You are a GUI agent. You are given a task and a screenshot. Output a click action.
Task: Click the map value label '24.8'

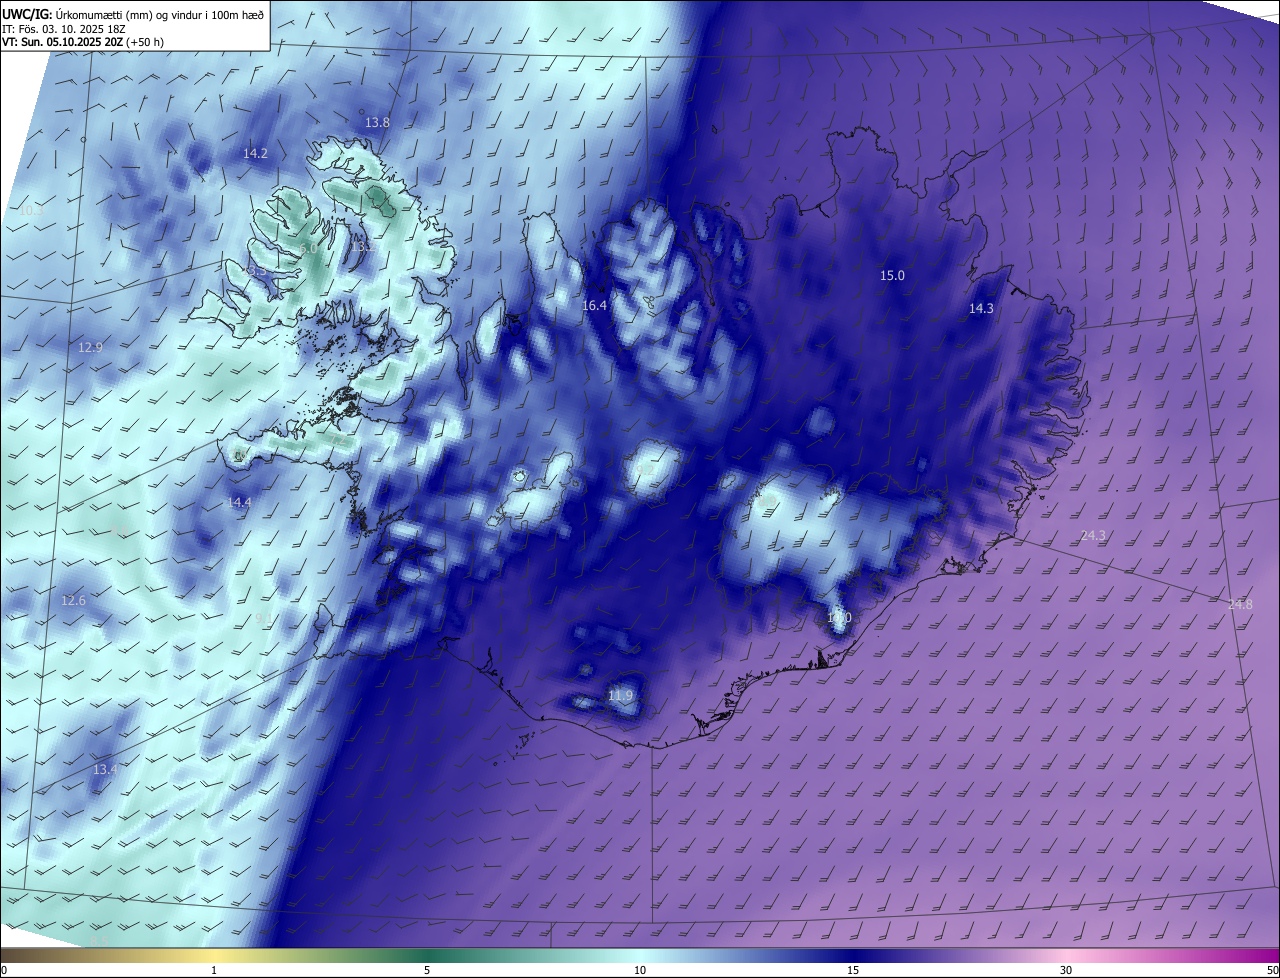coord(1240,604)
